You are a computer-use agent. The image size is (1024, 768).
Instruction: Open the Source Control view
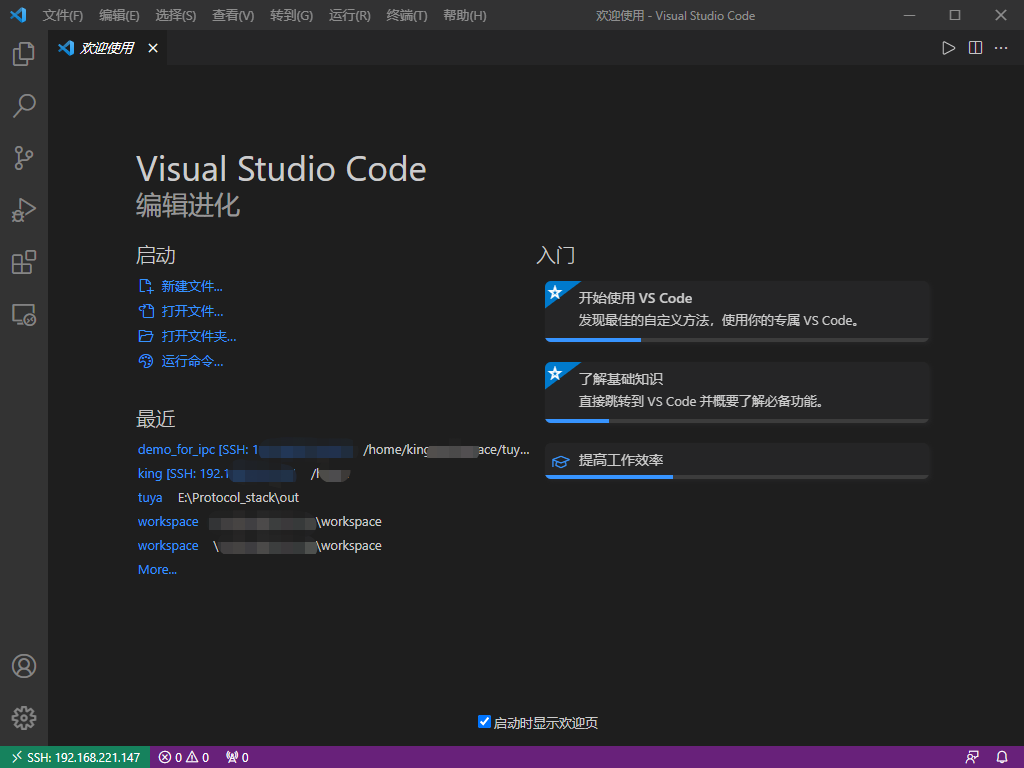coord(24,158)
